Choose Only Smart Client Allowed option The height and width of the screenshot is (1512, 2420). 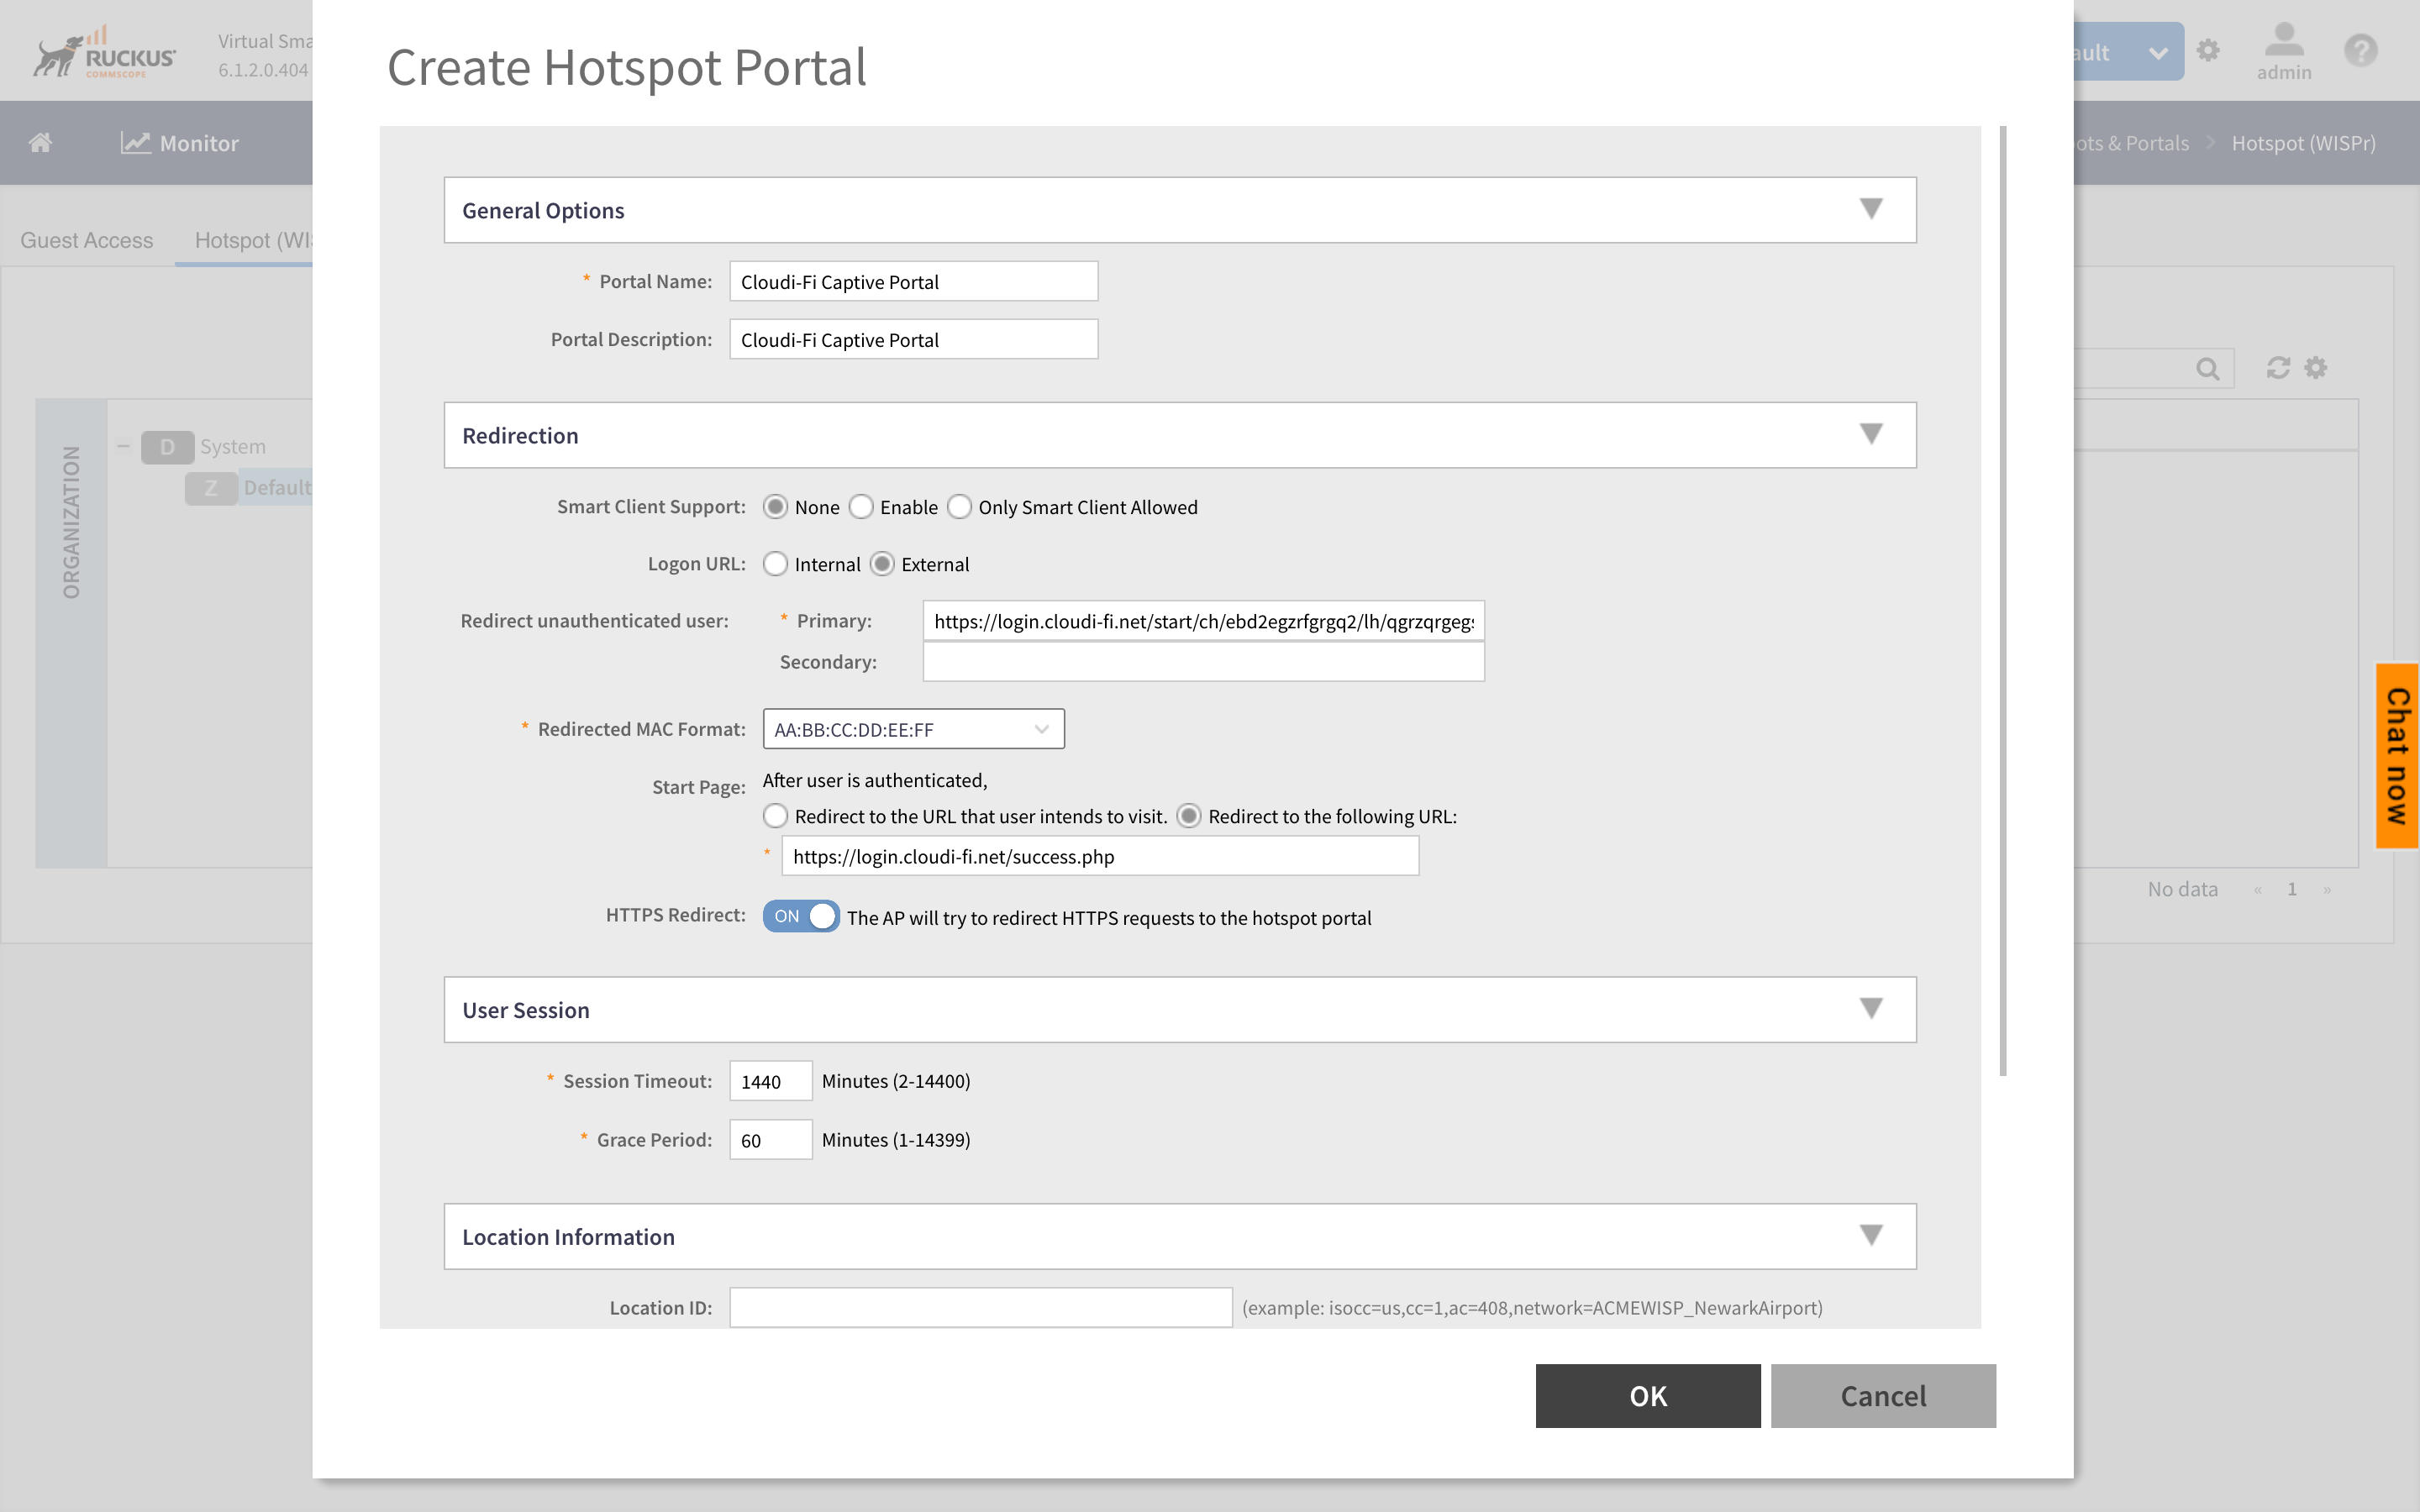point(959,507)
